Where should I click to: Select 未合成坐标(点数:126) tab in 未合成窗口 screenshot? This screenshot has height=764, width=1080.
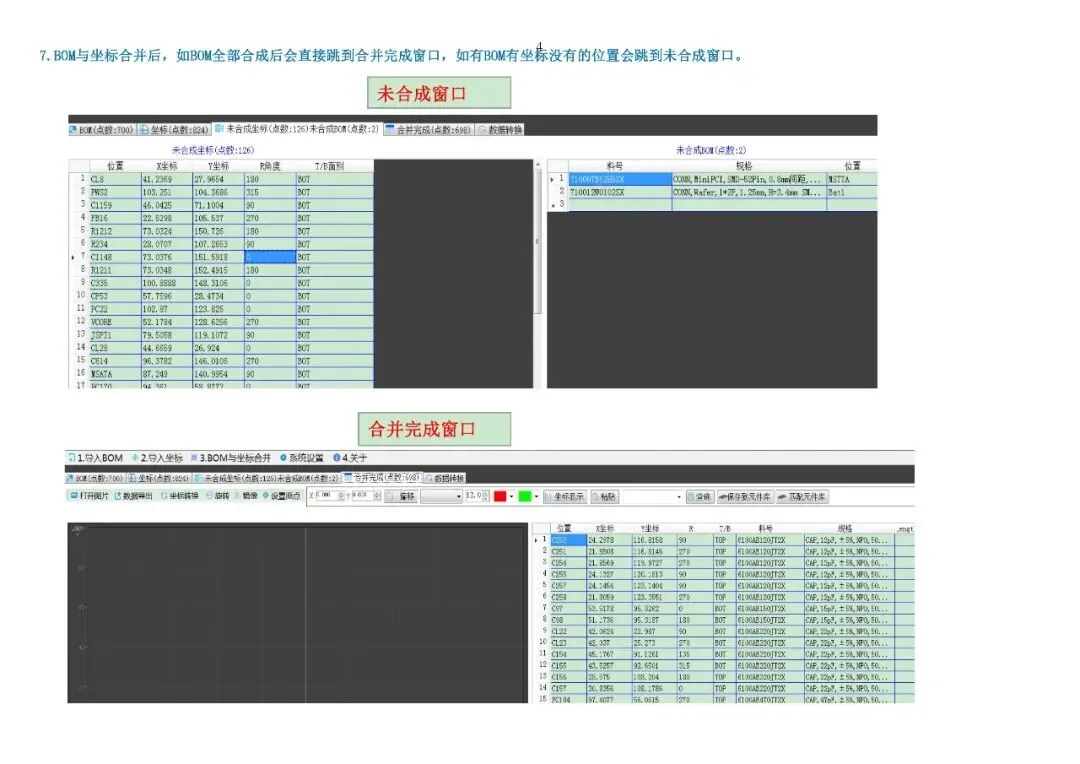coord(296,129)
